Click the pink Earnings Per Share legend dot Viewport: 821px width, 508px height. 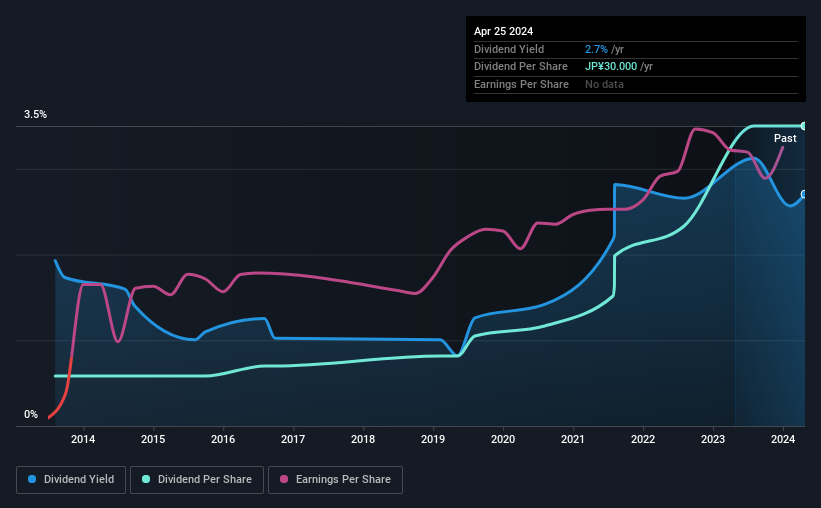click(284, 479)
